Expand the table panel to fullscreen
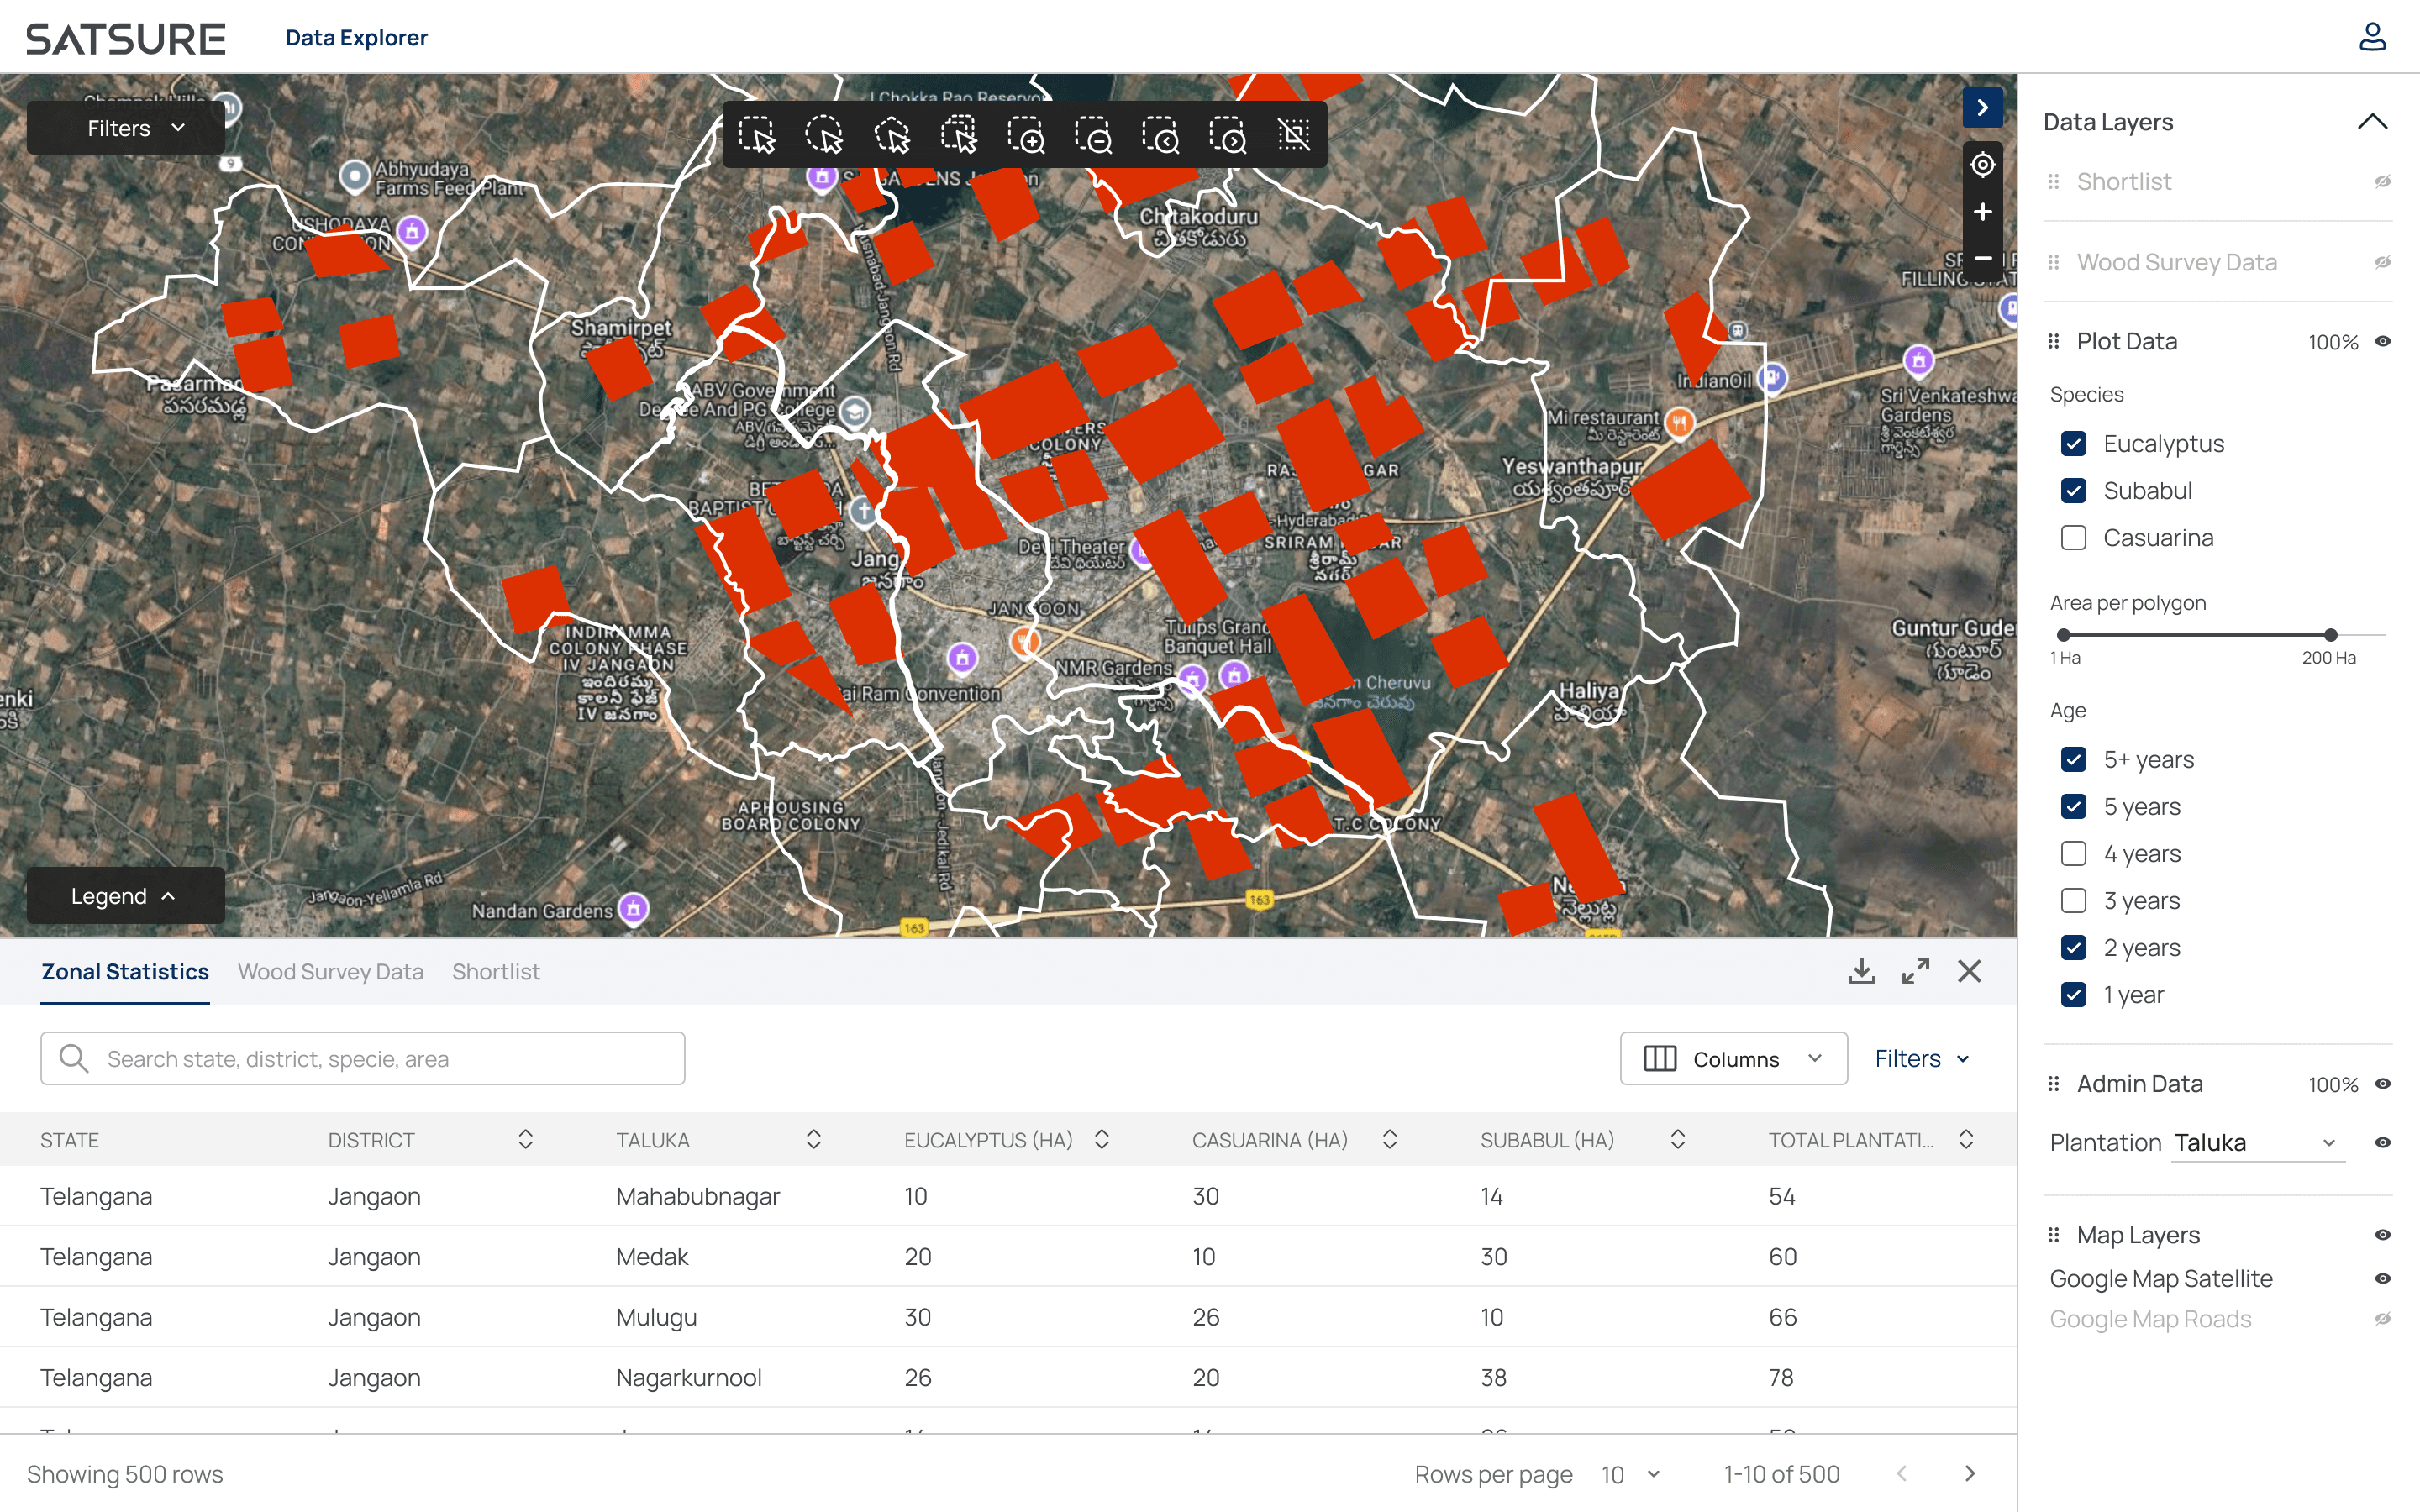 click(1915, 971)
